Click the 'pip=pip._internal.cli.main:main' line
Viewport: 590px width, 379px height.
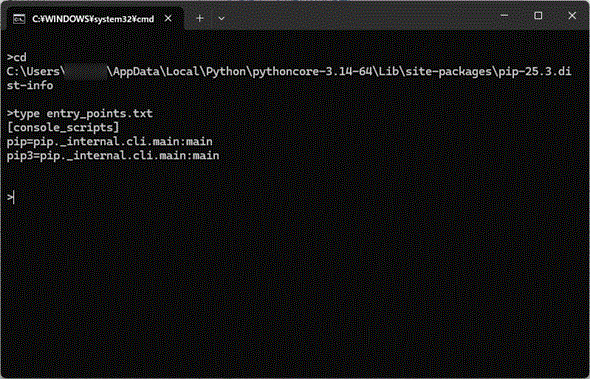coord(109,142)
